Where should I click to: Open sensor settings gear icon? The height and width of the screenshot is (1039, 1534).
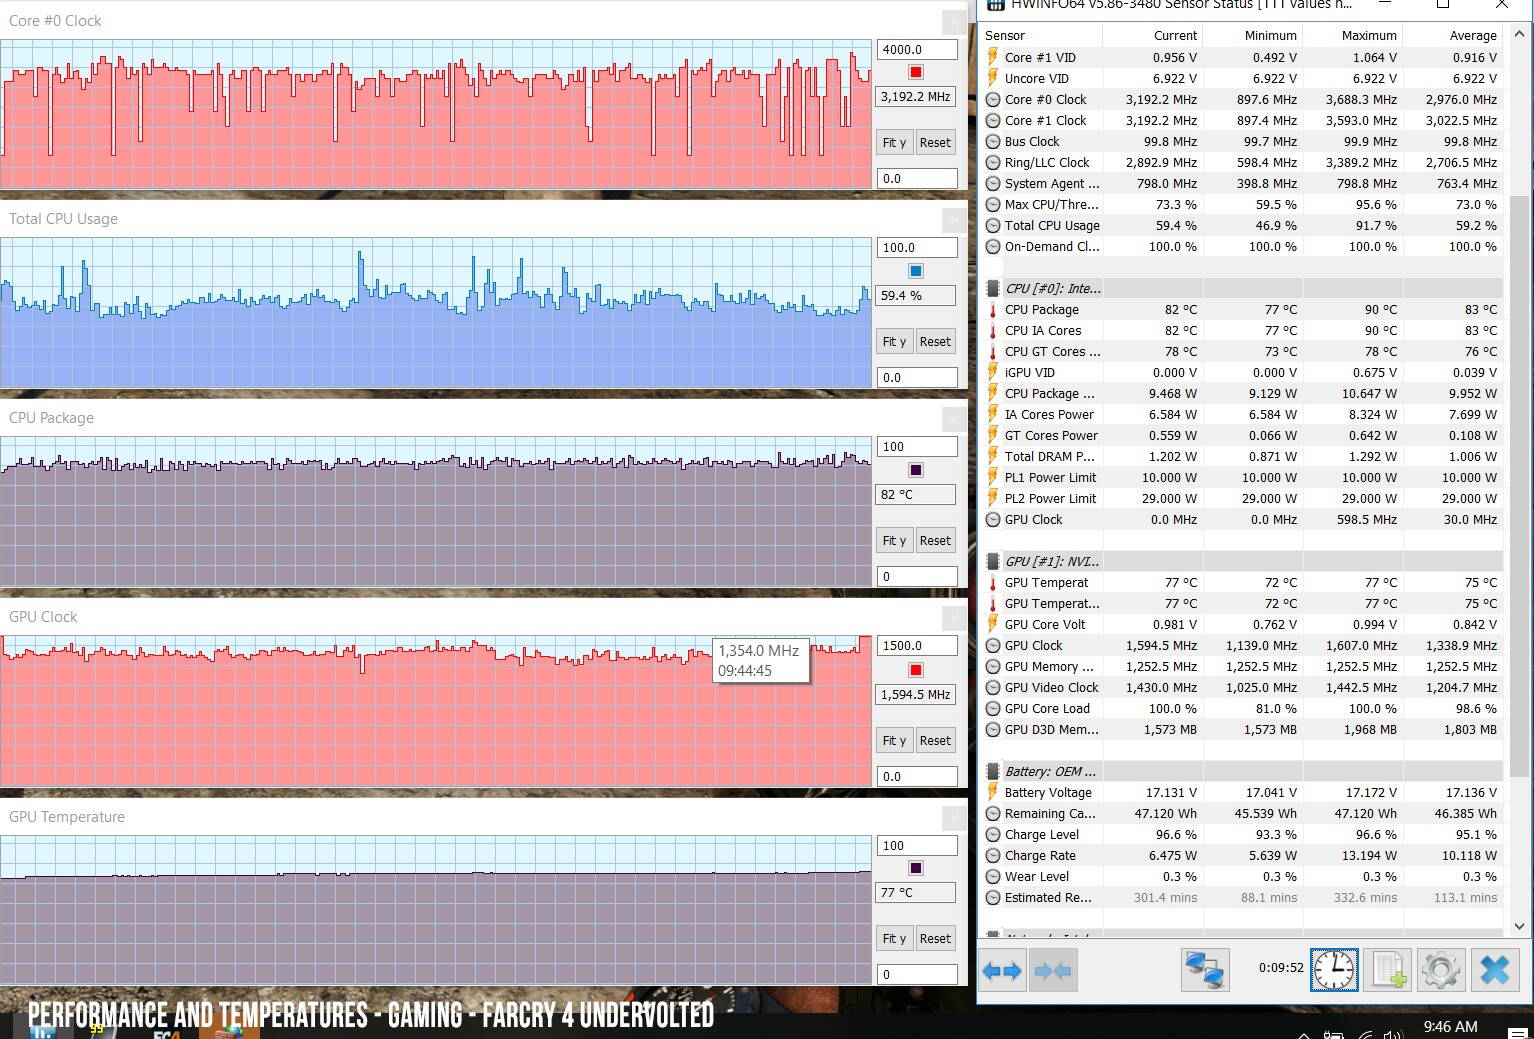1440,970
